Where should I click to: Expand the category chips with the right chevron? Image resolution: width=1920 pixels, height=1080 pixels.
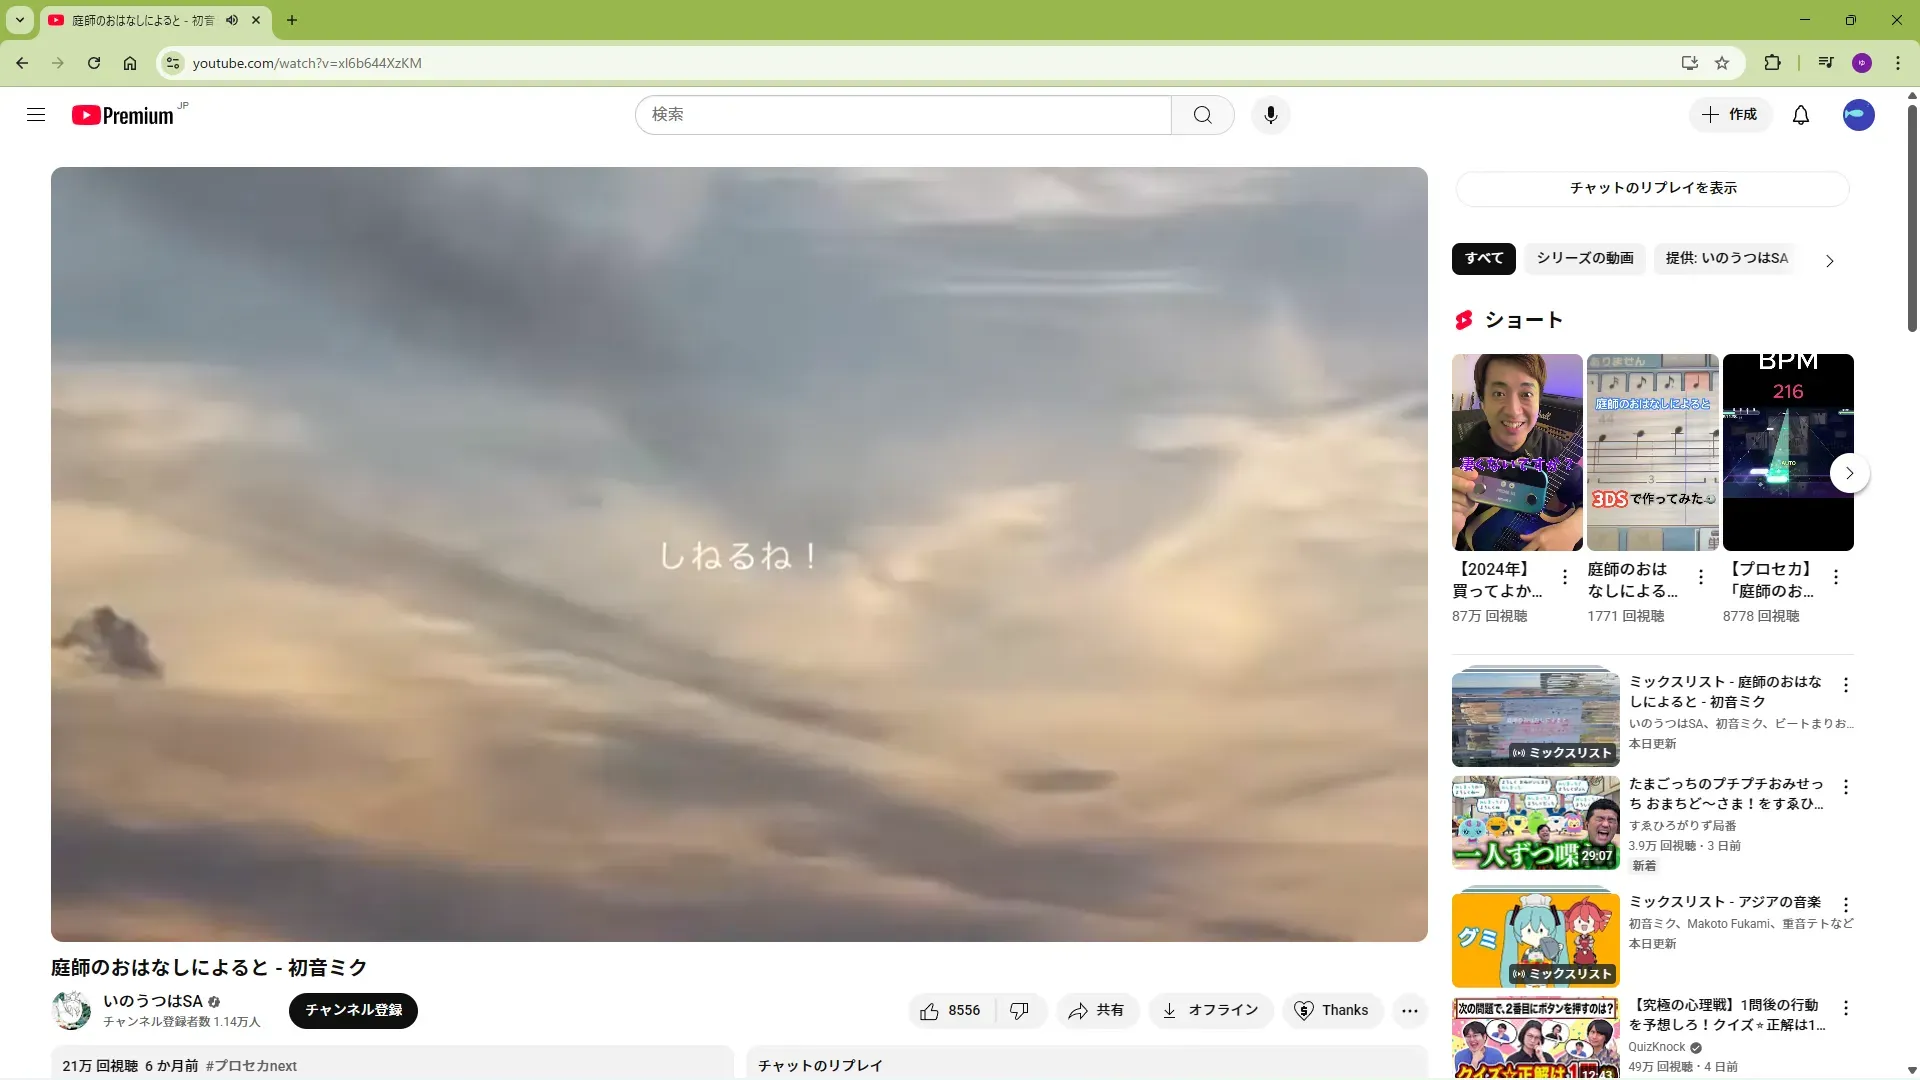tap(1829, 261)
